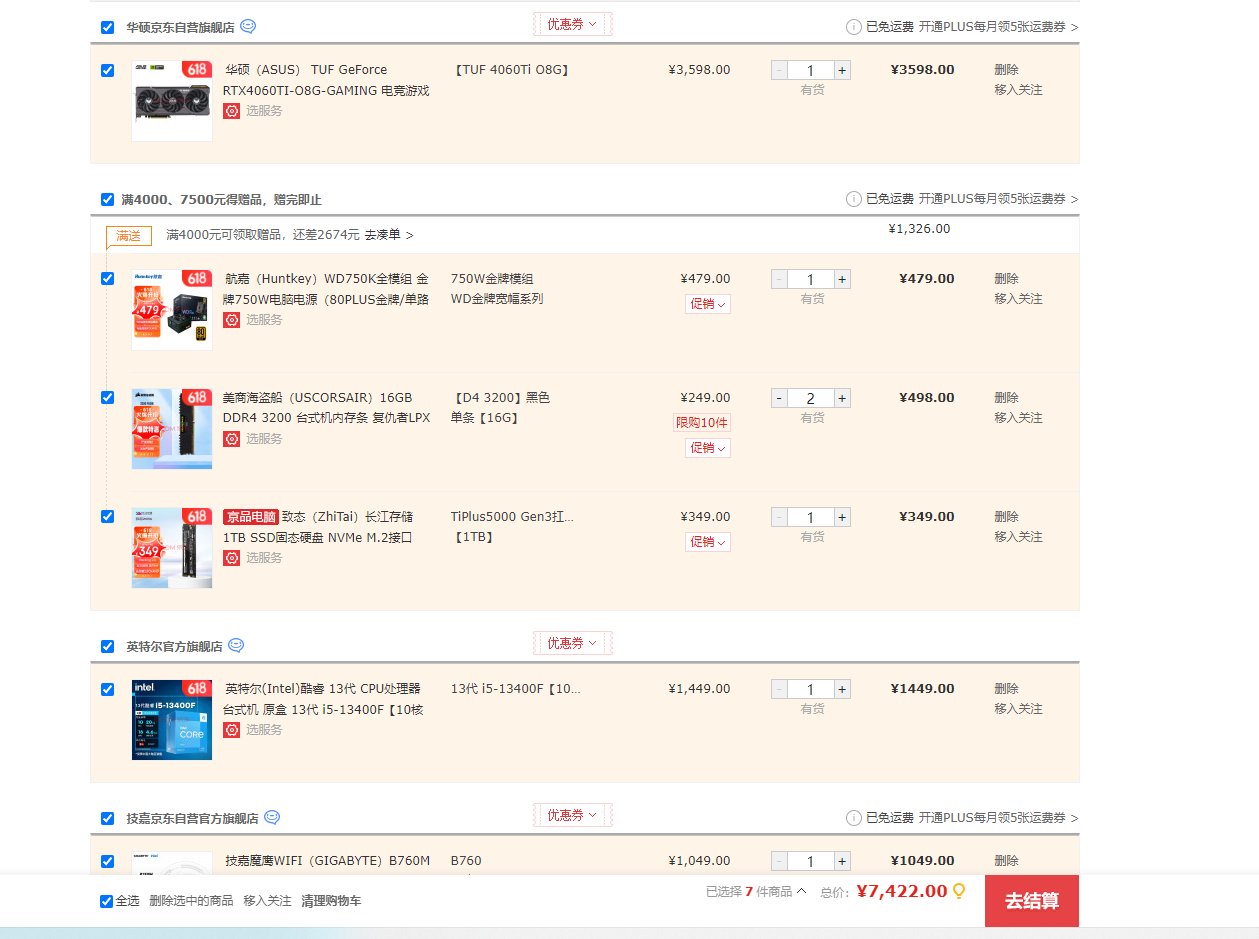Open PLUS shipping coupon link in ASUS store row
The width and height of the screenshot is (1259, 939).
tap(999, 27)
